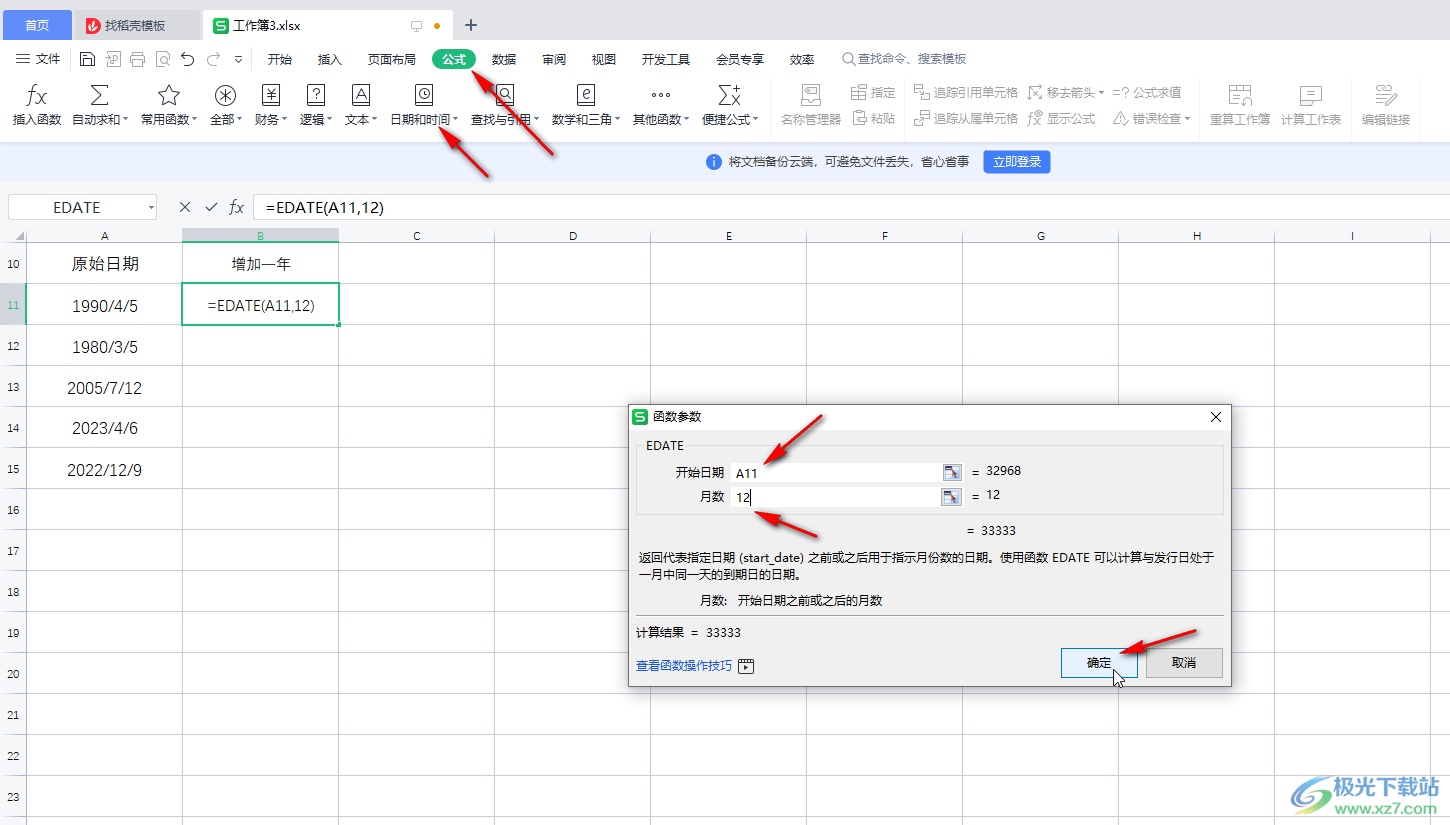Click the Print Preview icon
The height and width of the screenshot is (825, 1450).
click(x=163, y=60)
